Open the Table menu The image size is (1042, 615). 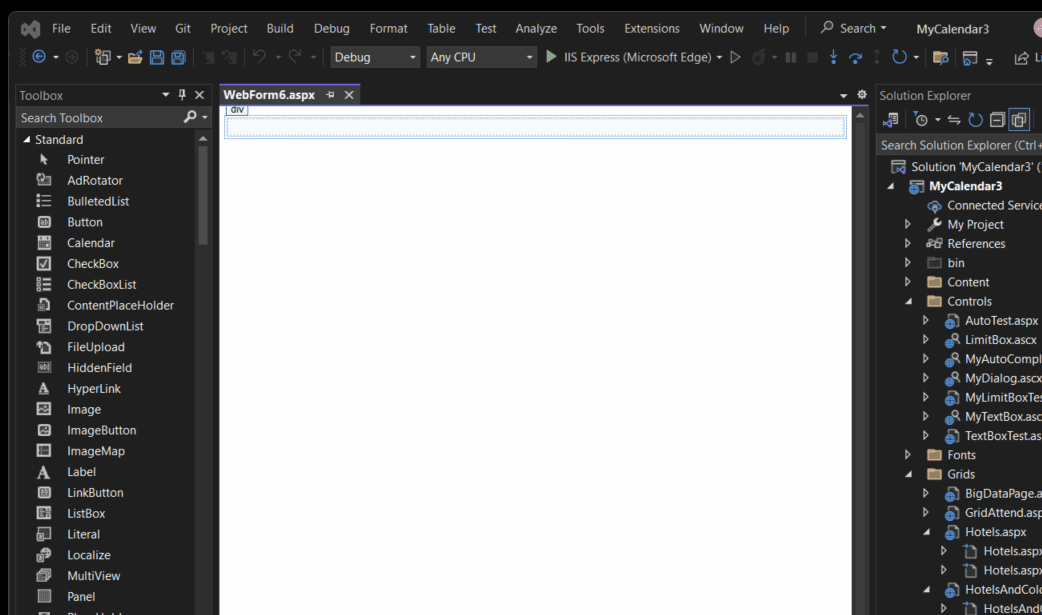click(x=441, y=28)
